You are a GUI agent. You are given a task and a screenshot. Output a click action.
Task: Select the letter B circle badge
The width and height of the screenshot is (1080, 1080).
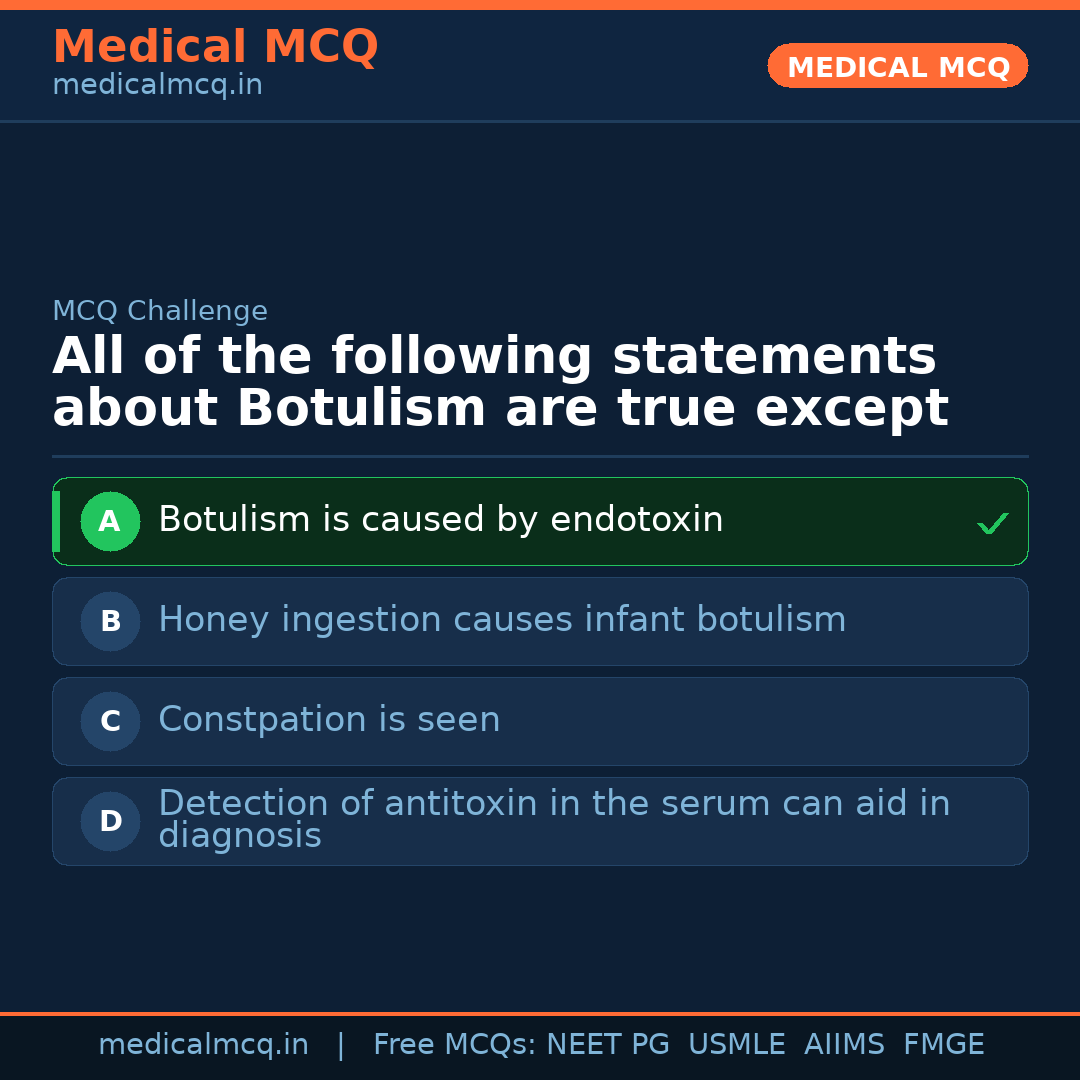(110, 621)
